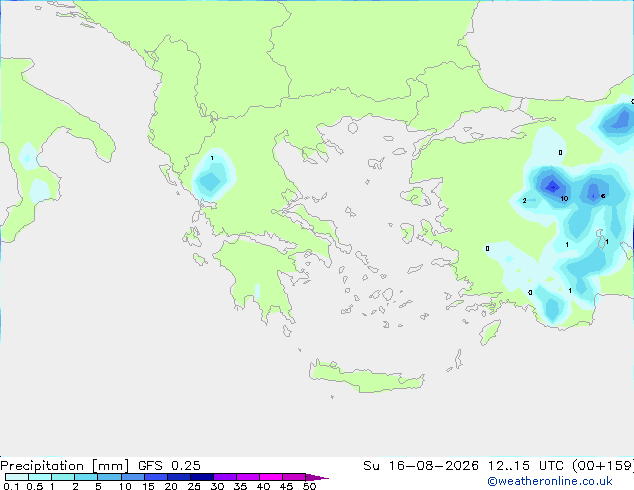Click the above-50 mm legend arrow tip
This screenshot has width=634, height=490.
(x=317, y=477)
